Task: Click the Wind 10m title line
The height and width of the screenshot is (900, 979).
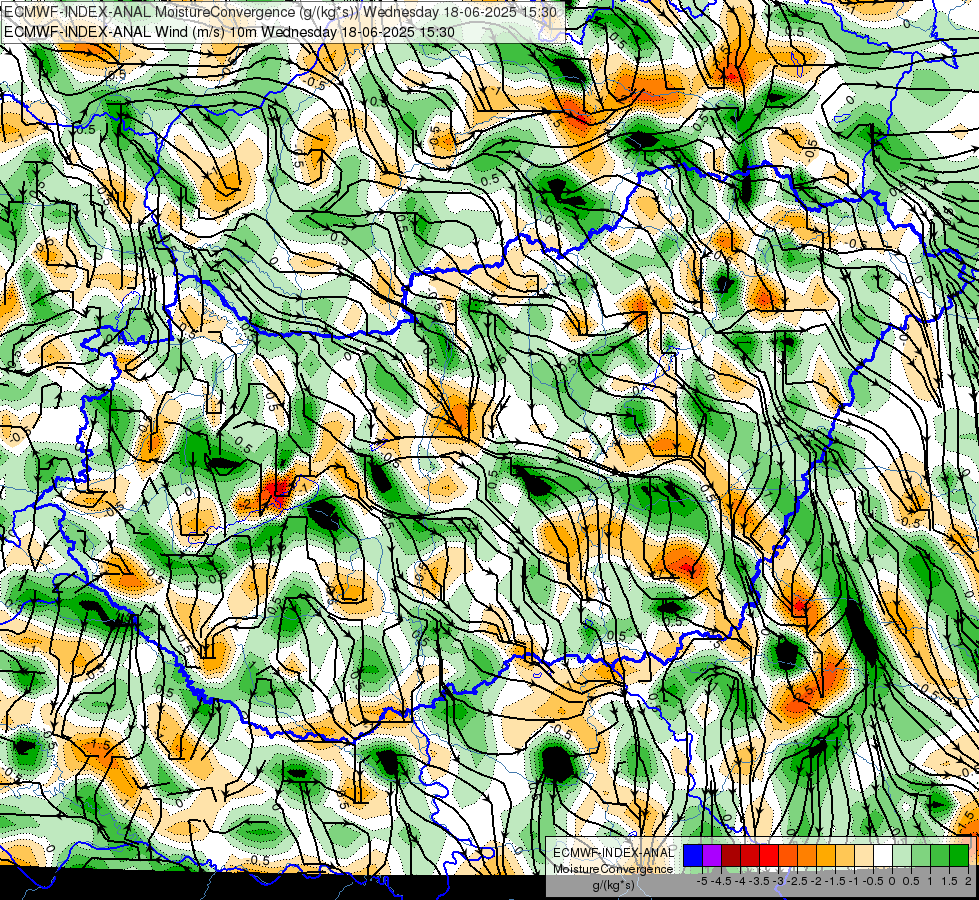Action: click(x=229, y=31)
